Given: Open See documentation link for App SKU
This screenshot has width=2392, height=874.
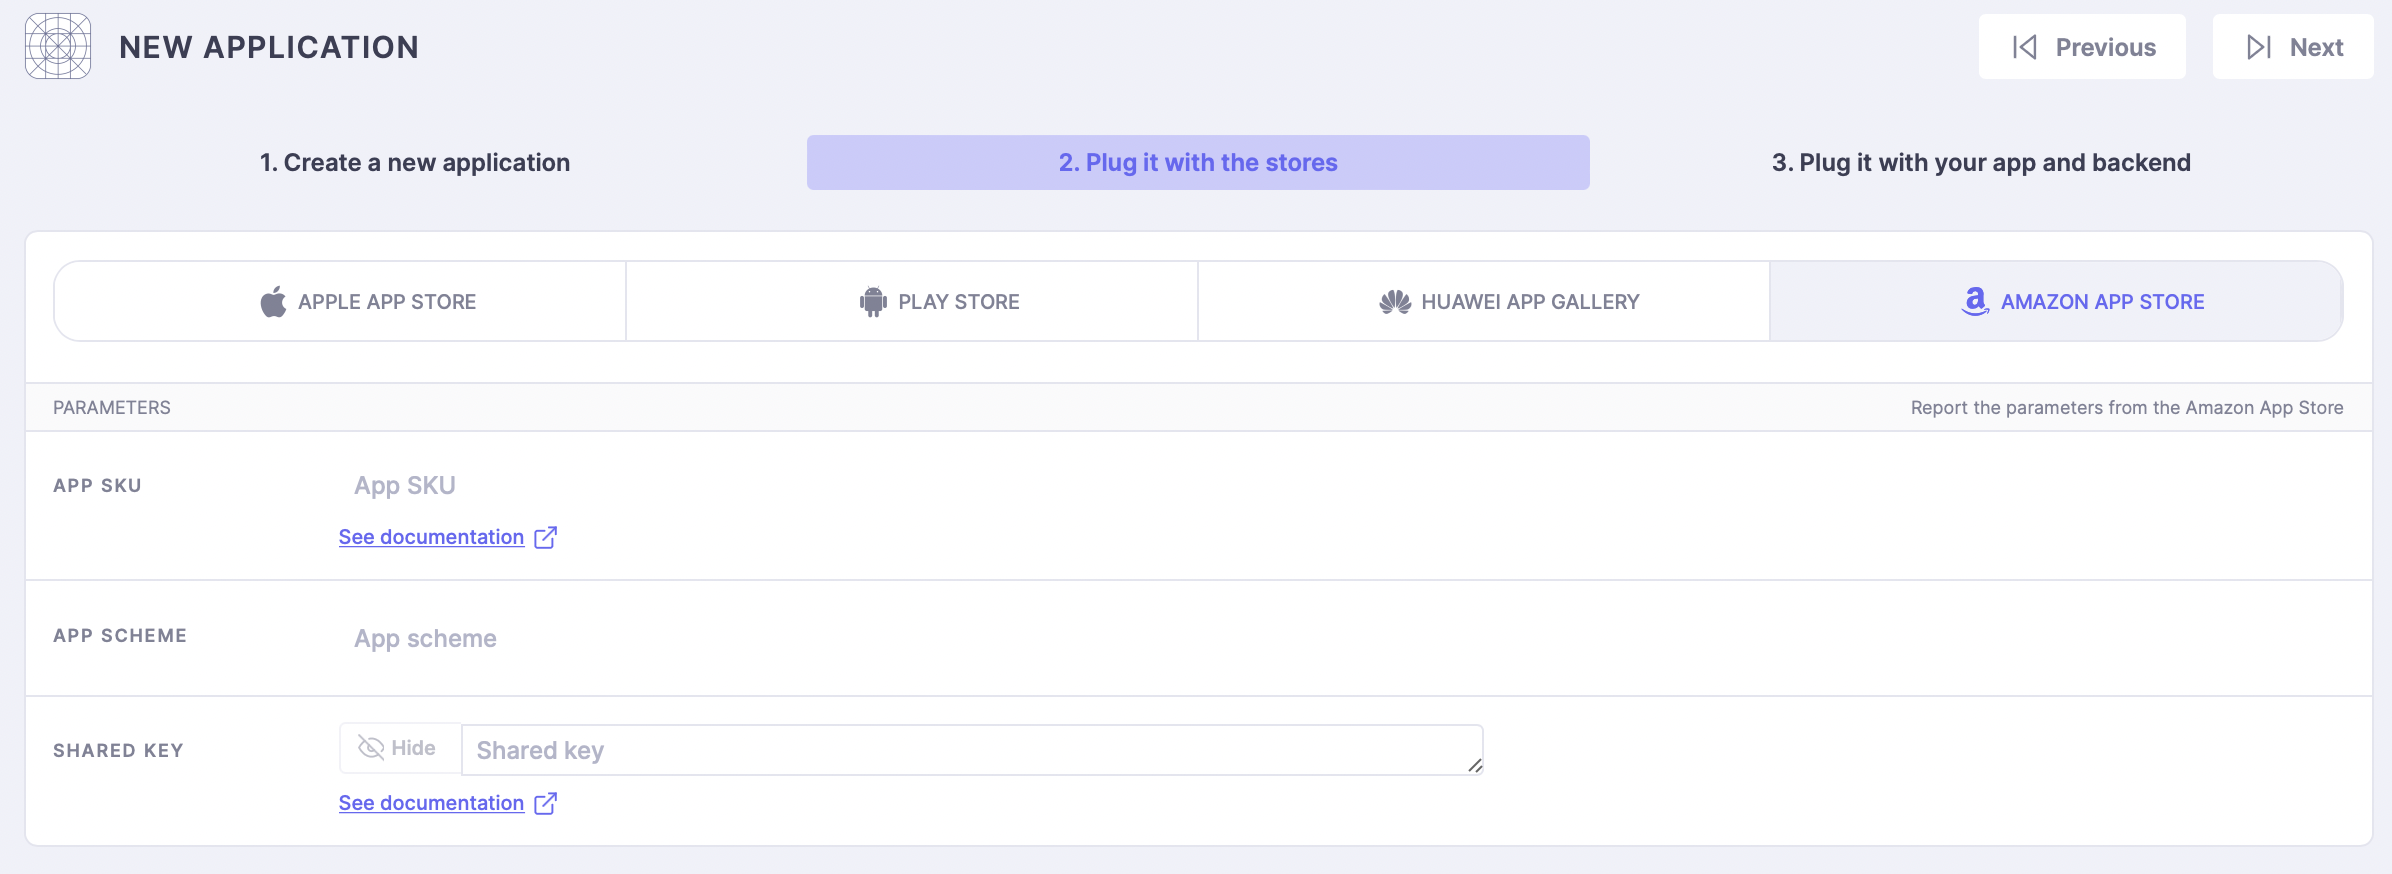Looking at the screenshot, I should tap(431, 537).
